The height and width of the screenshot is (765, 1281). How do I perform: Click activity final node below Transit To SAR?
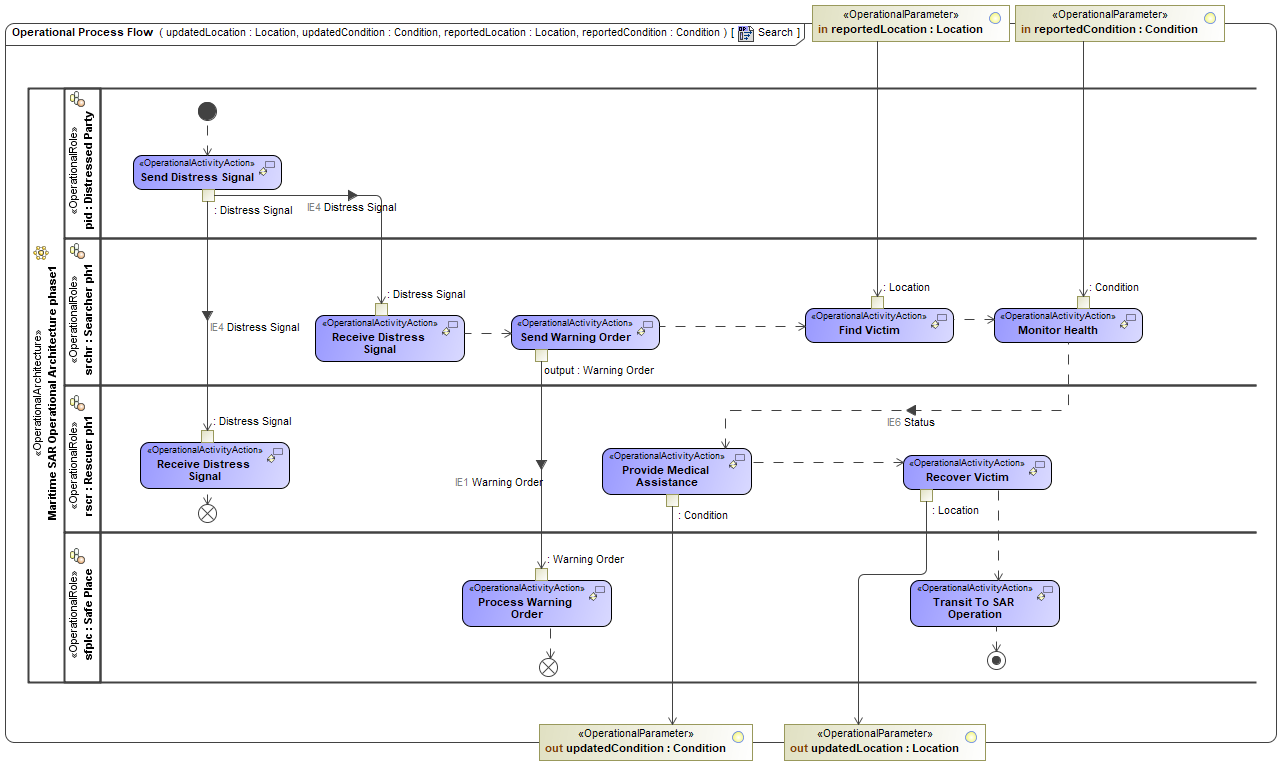coord(996,660)
